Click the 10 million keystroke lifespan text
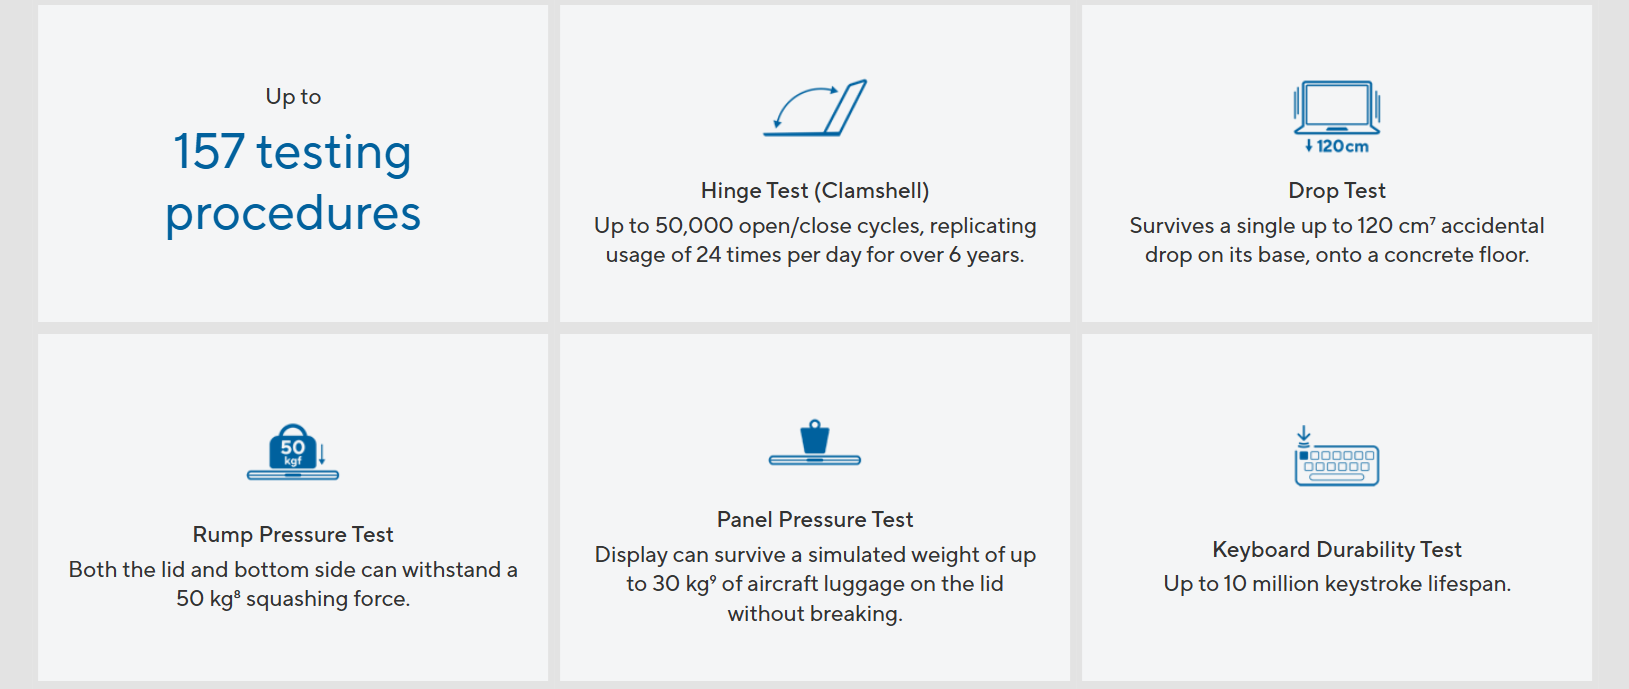The width and height of the screenshot is (1629, 689). [1336, 584]
